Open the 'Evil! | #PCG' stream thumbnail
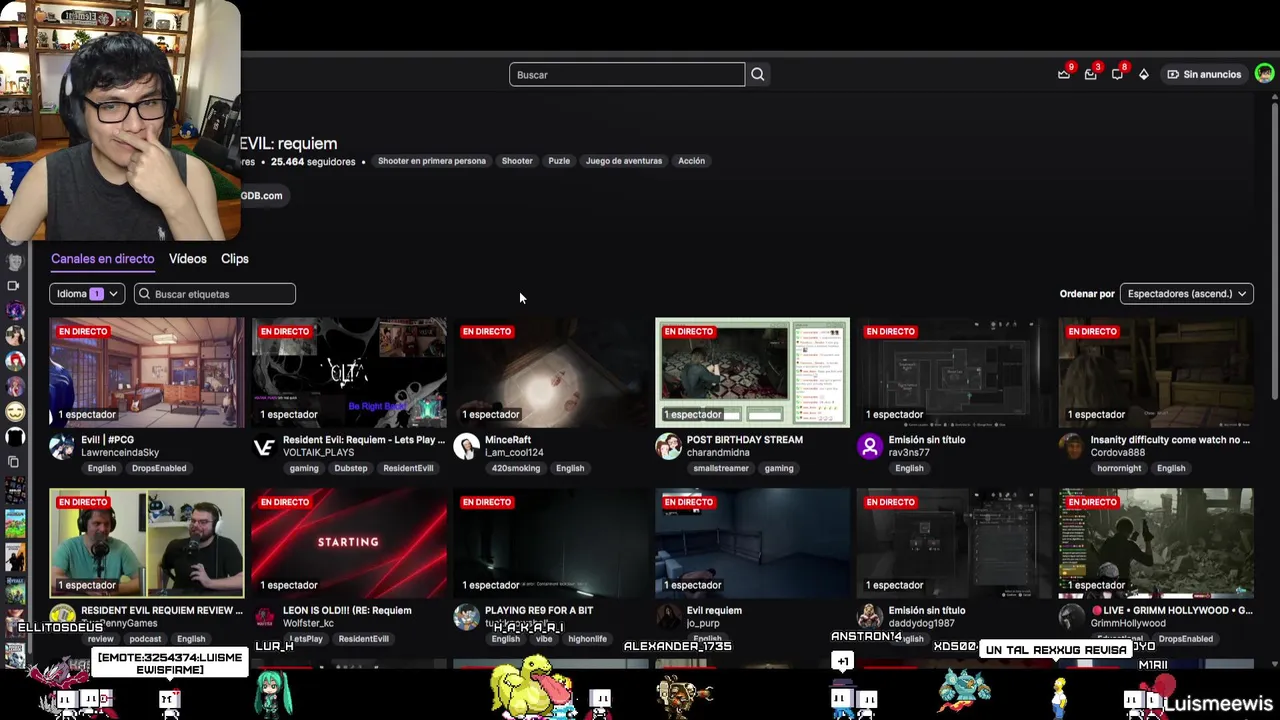1280x720 pixels. tap(147, 373)
